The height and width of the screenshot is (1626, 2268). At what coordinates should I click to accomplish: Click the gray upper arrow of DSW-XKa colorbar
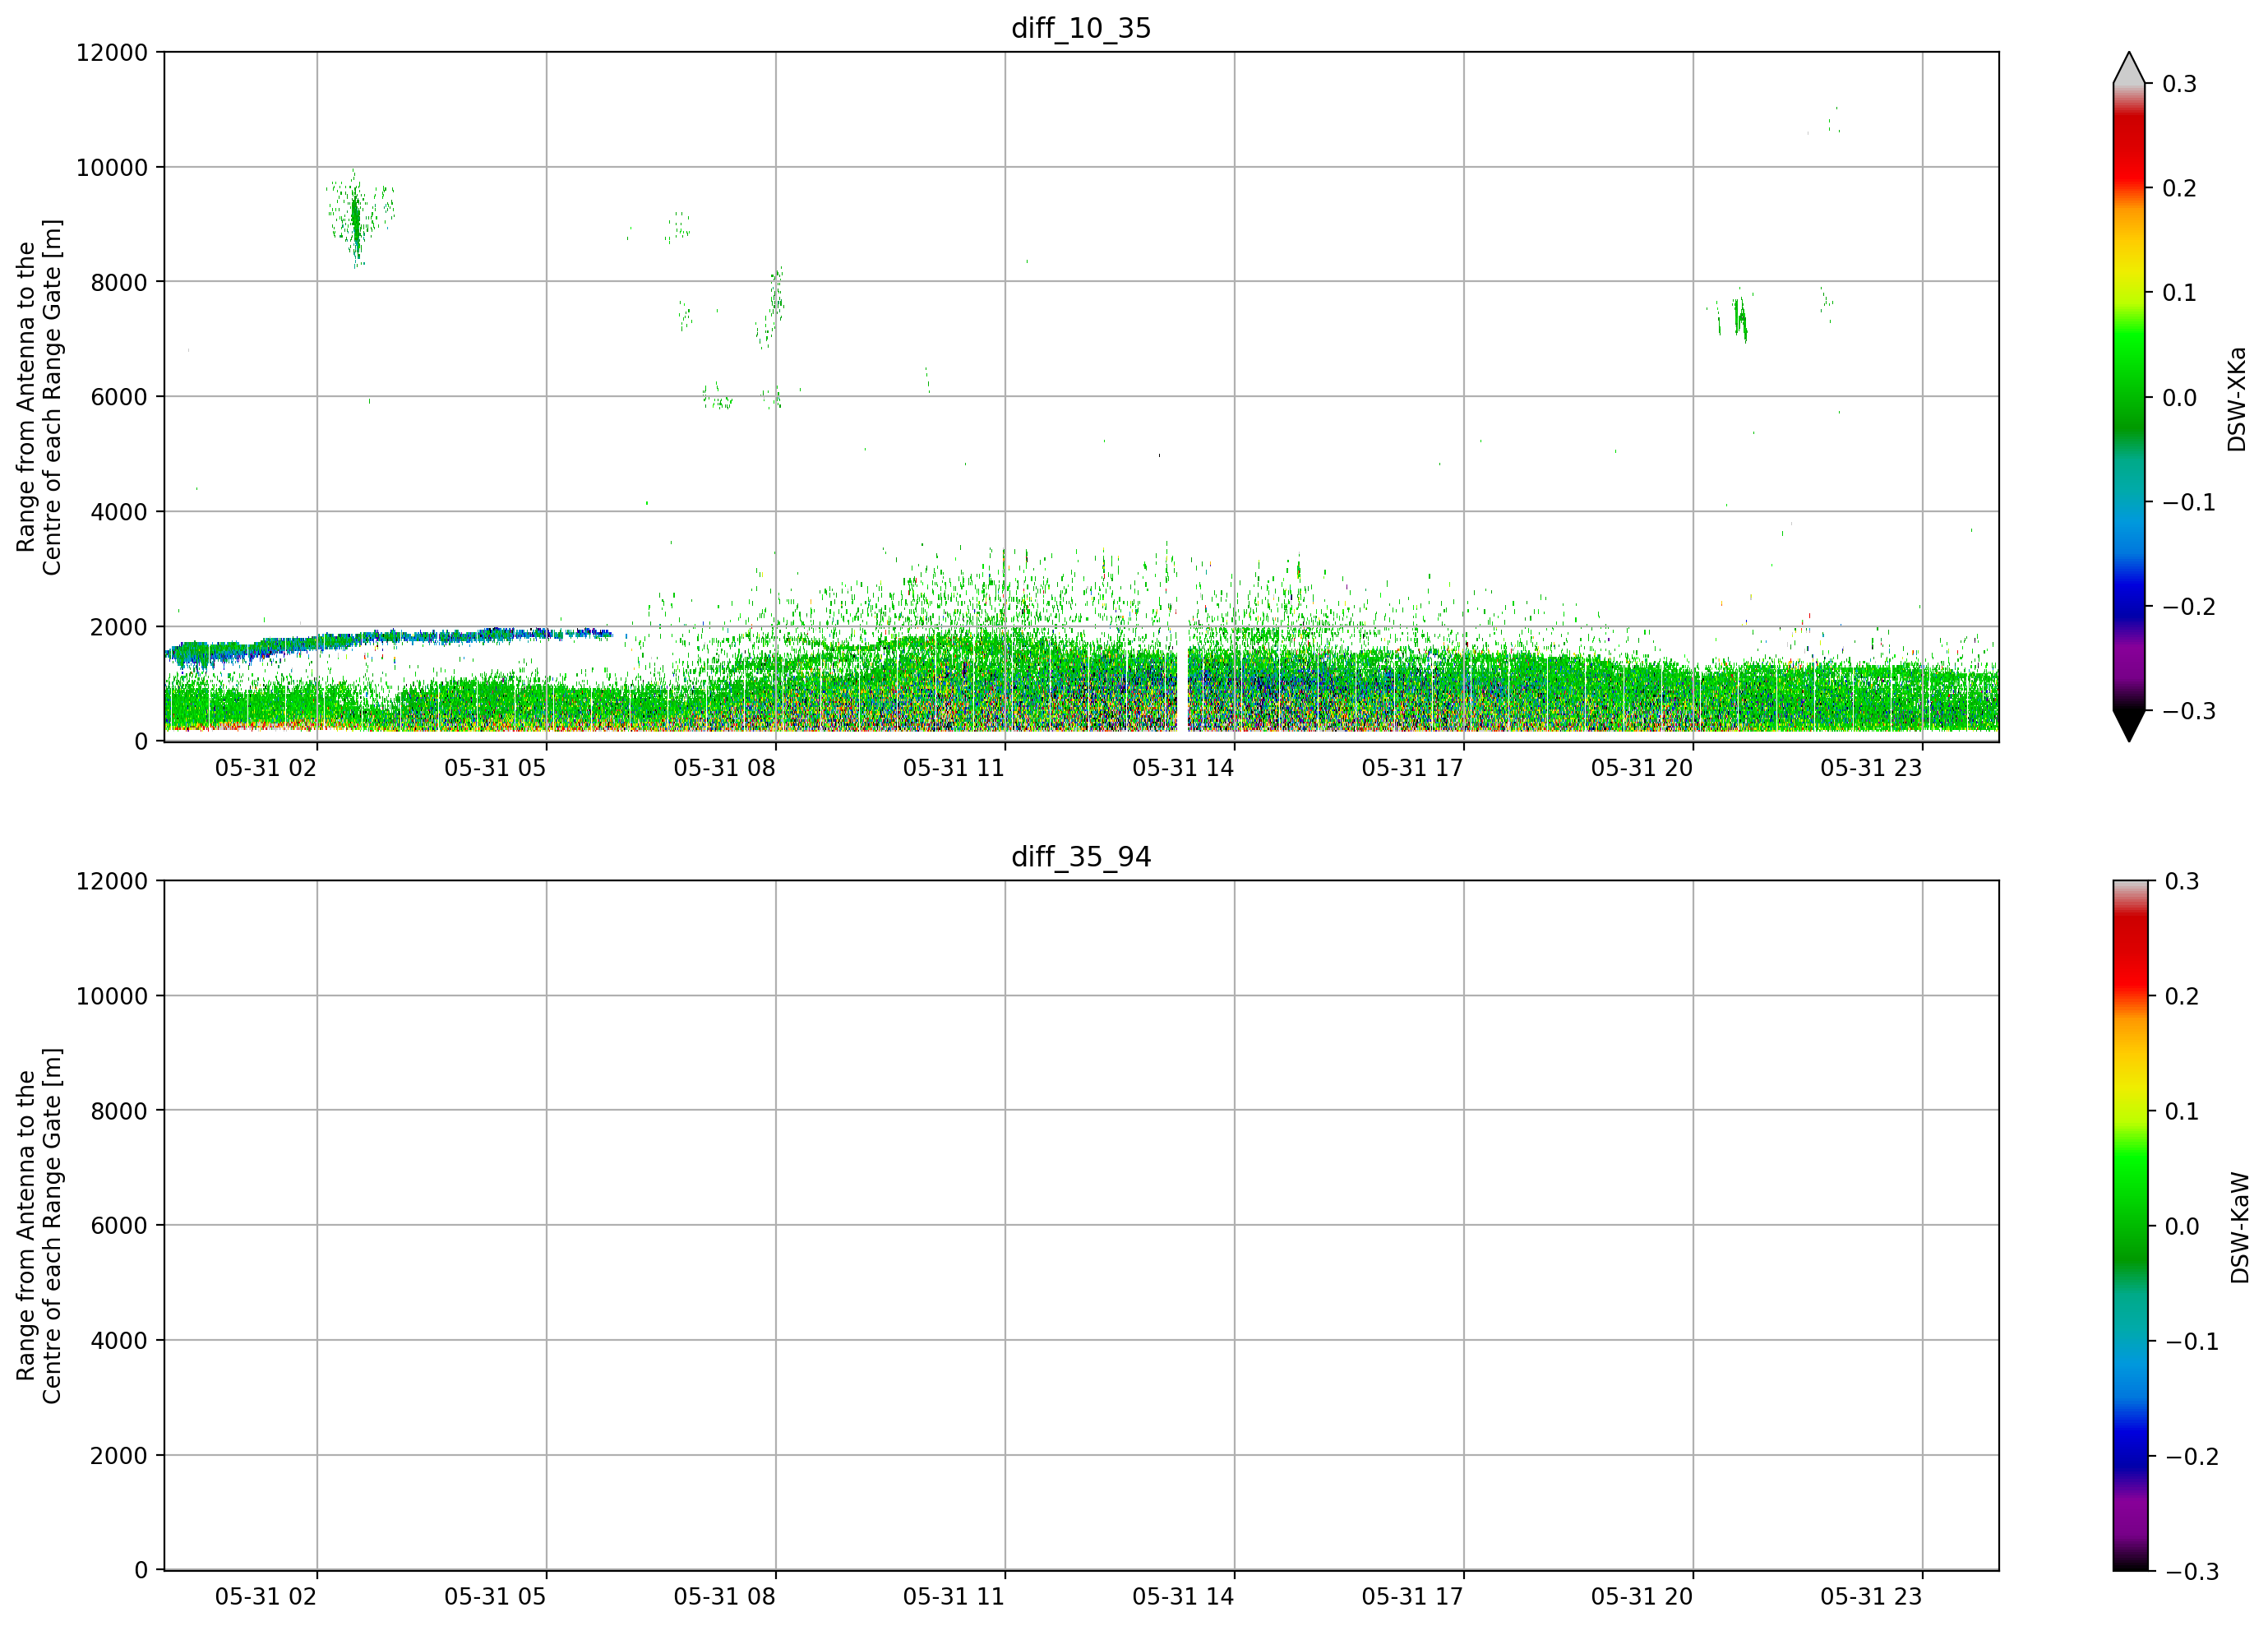pos(2129,68)
